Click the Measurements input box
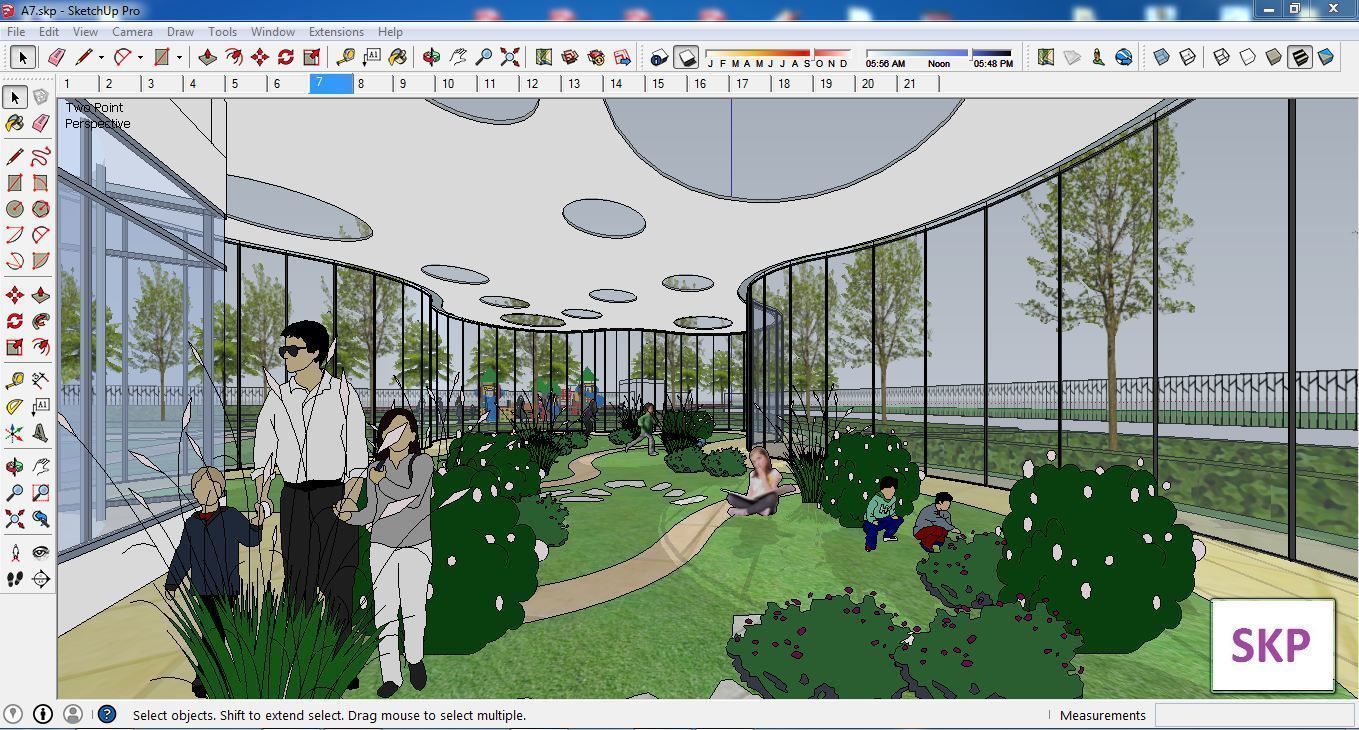This screenshot has width=1359, height=730. point(1254,715)
